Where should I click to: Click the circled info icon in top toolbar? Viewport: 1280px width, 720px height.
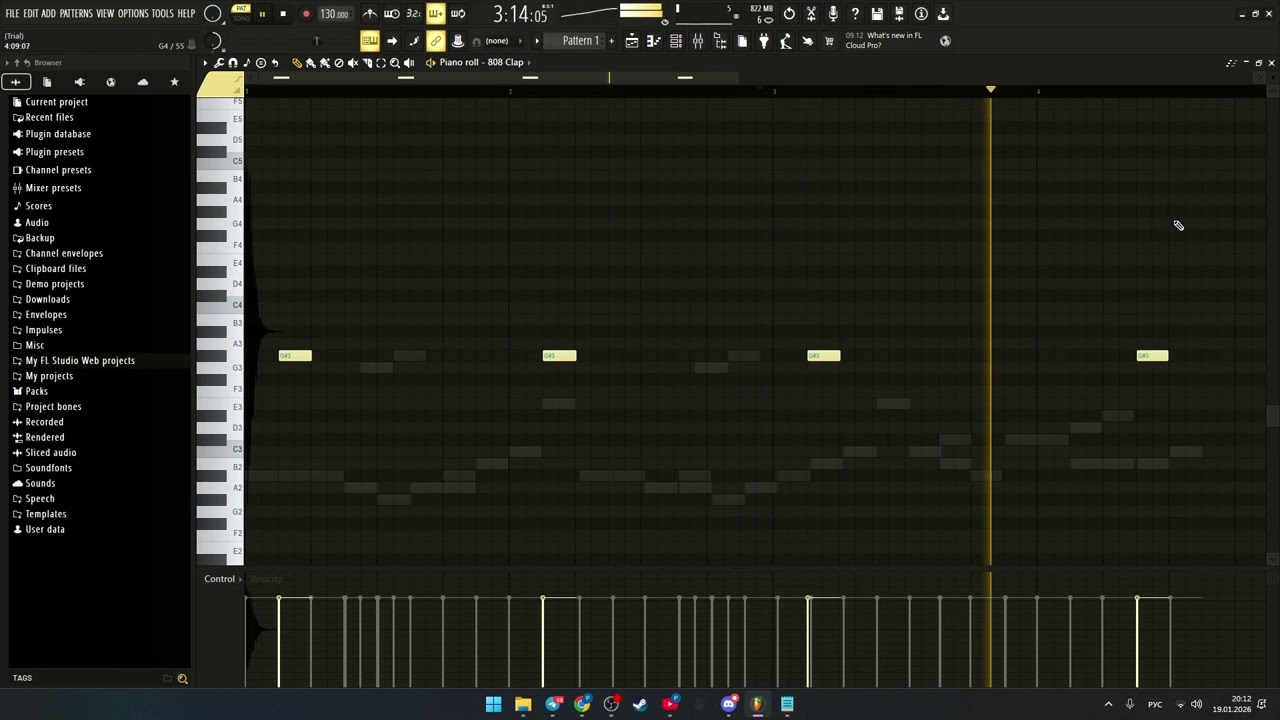921,14
